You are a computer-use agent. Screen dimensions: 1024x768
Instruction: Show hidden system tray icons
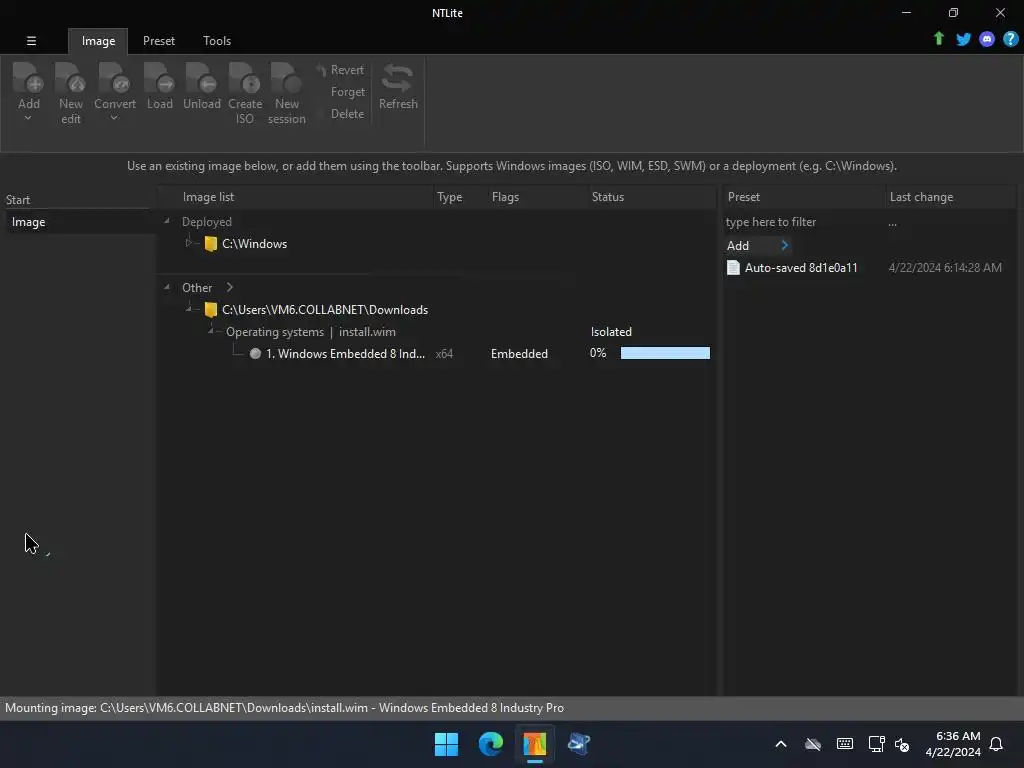pos(780,744)
